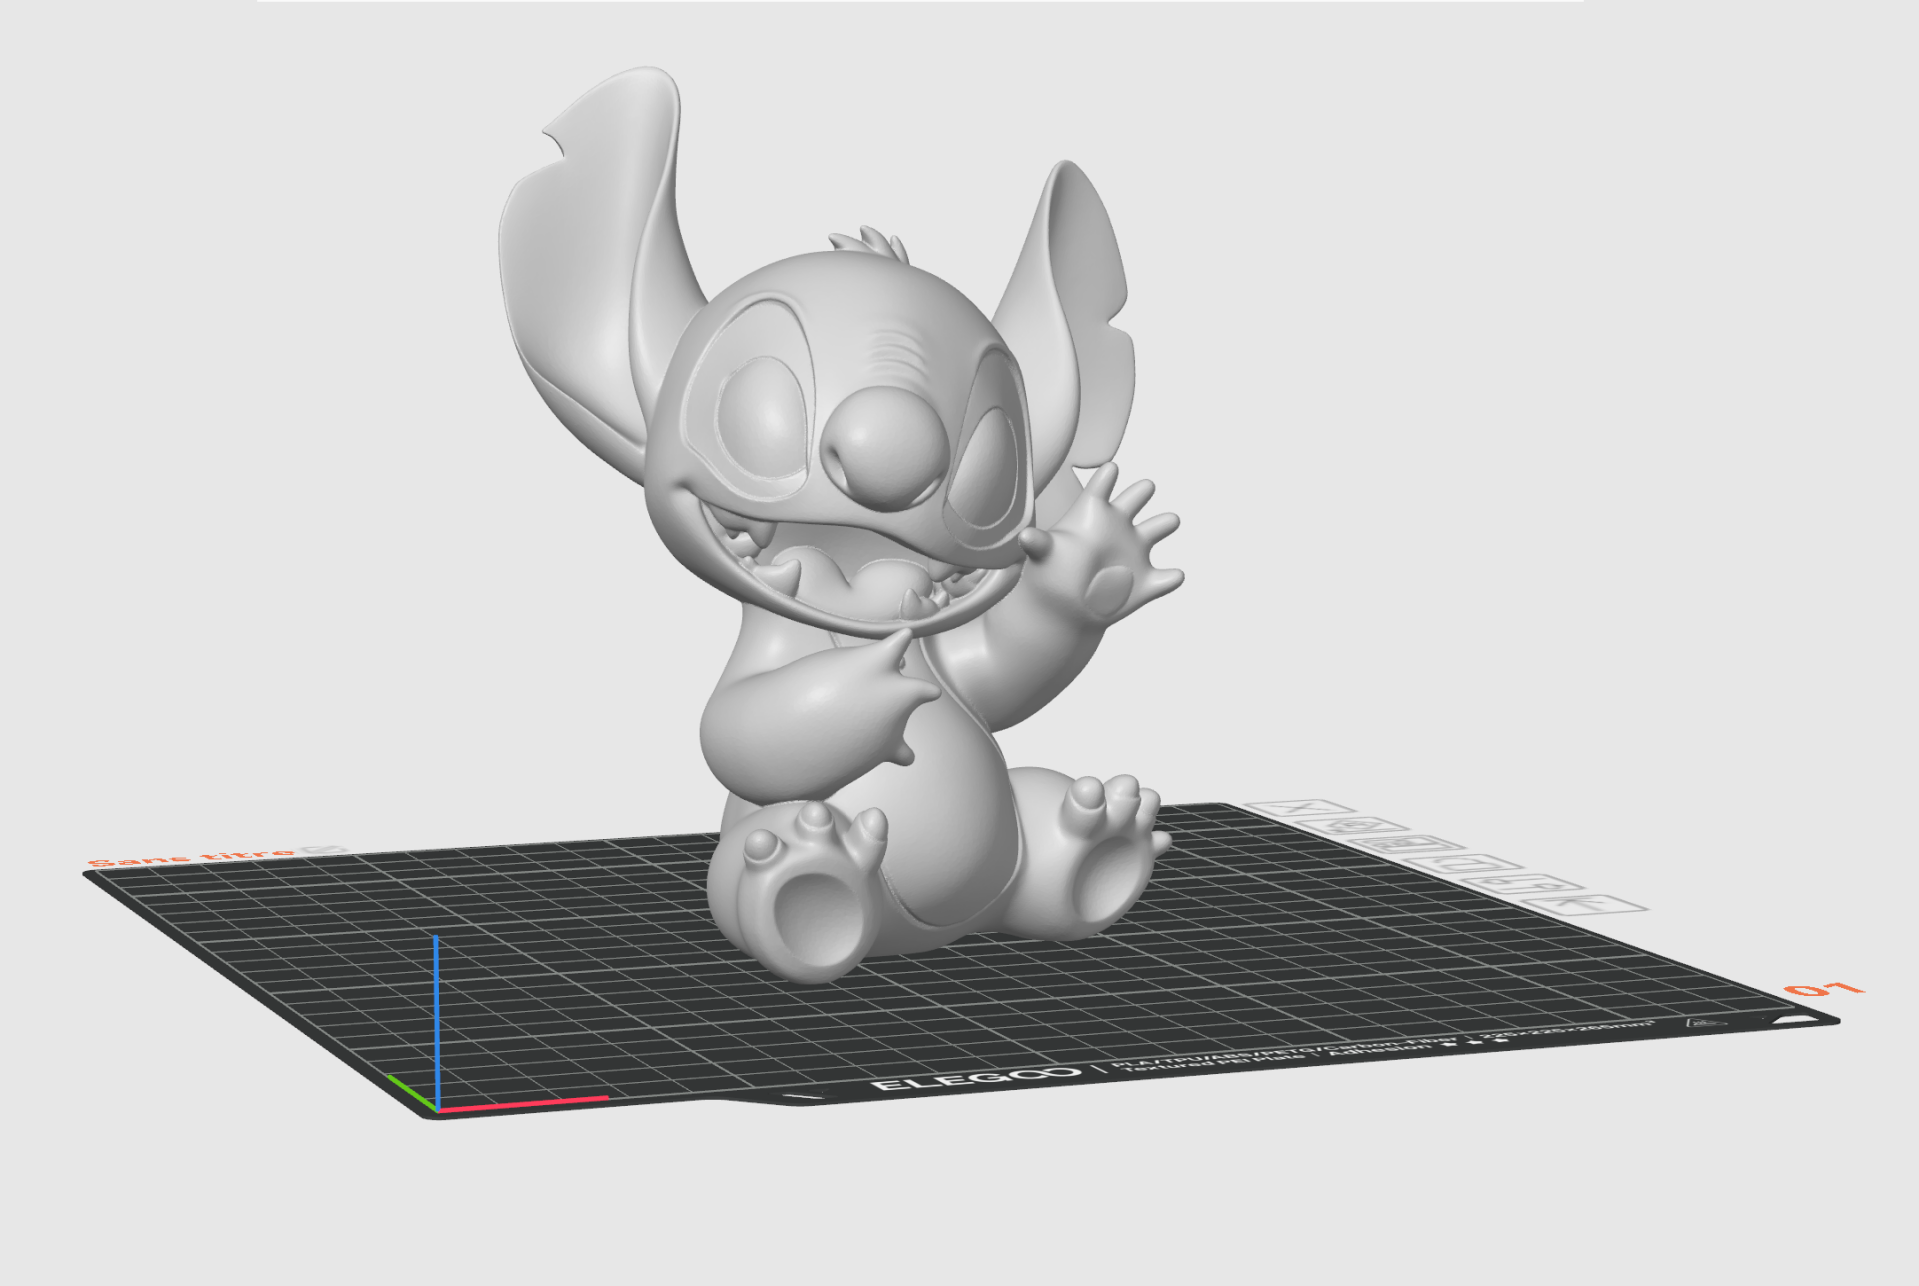Toggle the plate lock icon

point(1464,864)
